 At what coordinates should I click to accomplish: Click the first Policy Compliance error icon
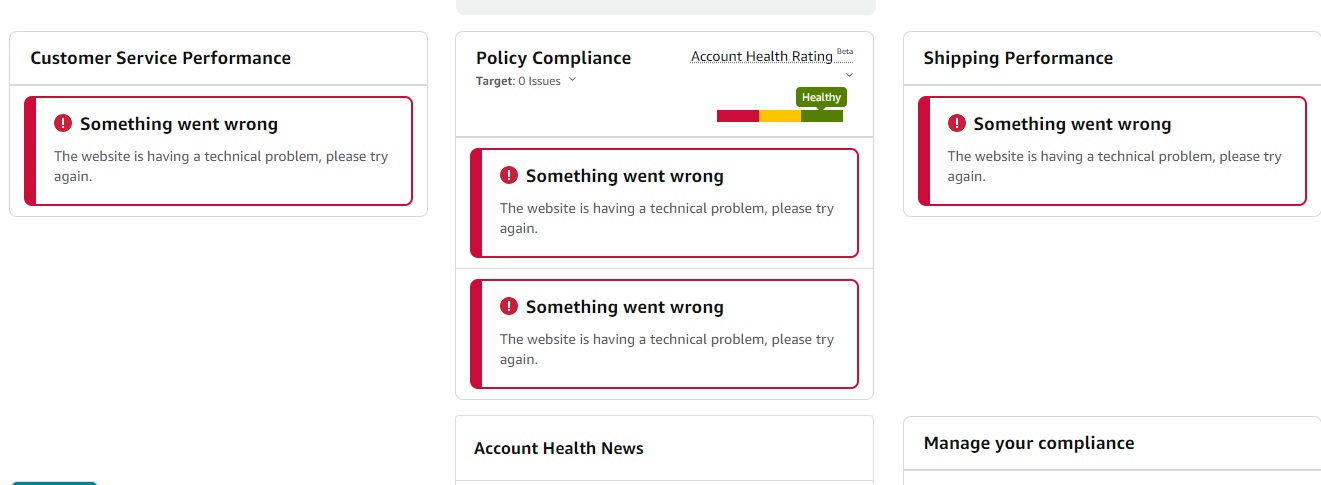(509, 175)
